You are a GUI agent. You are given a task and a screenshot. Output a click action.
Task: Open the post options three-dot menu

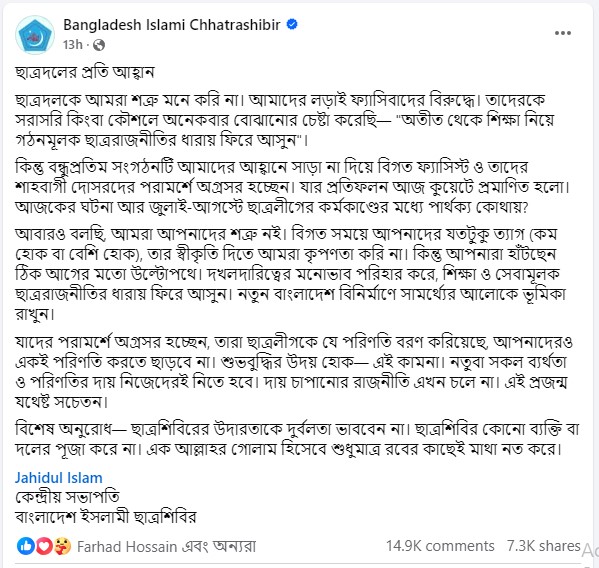(563, 33)
